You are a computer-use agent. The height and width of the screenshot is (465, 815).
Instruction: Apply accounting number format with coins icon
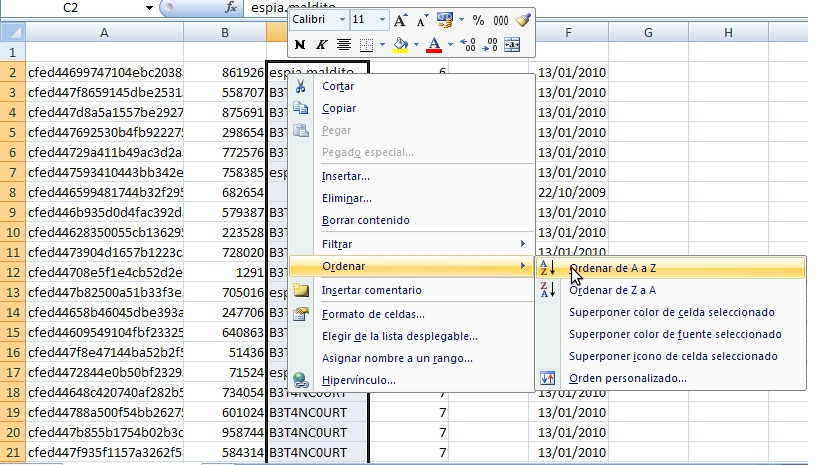coord(444,20)
